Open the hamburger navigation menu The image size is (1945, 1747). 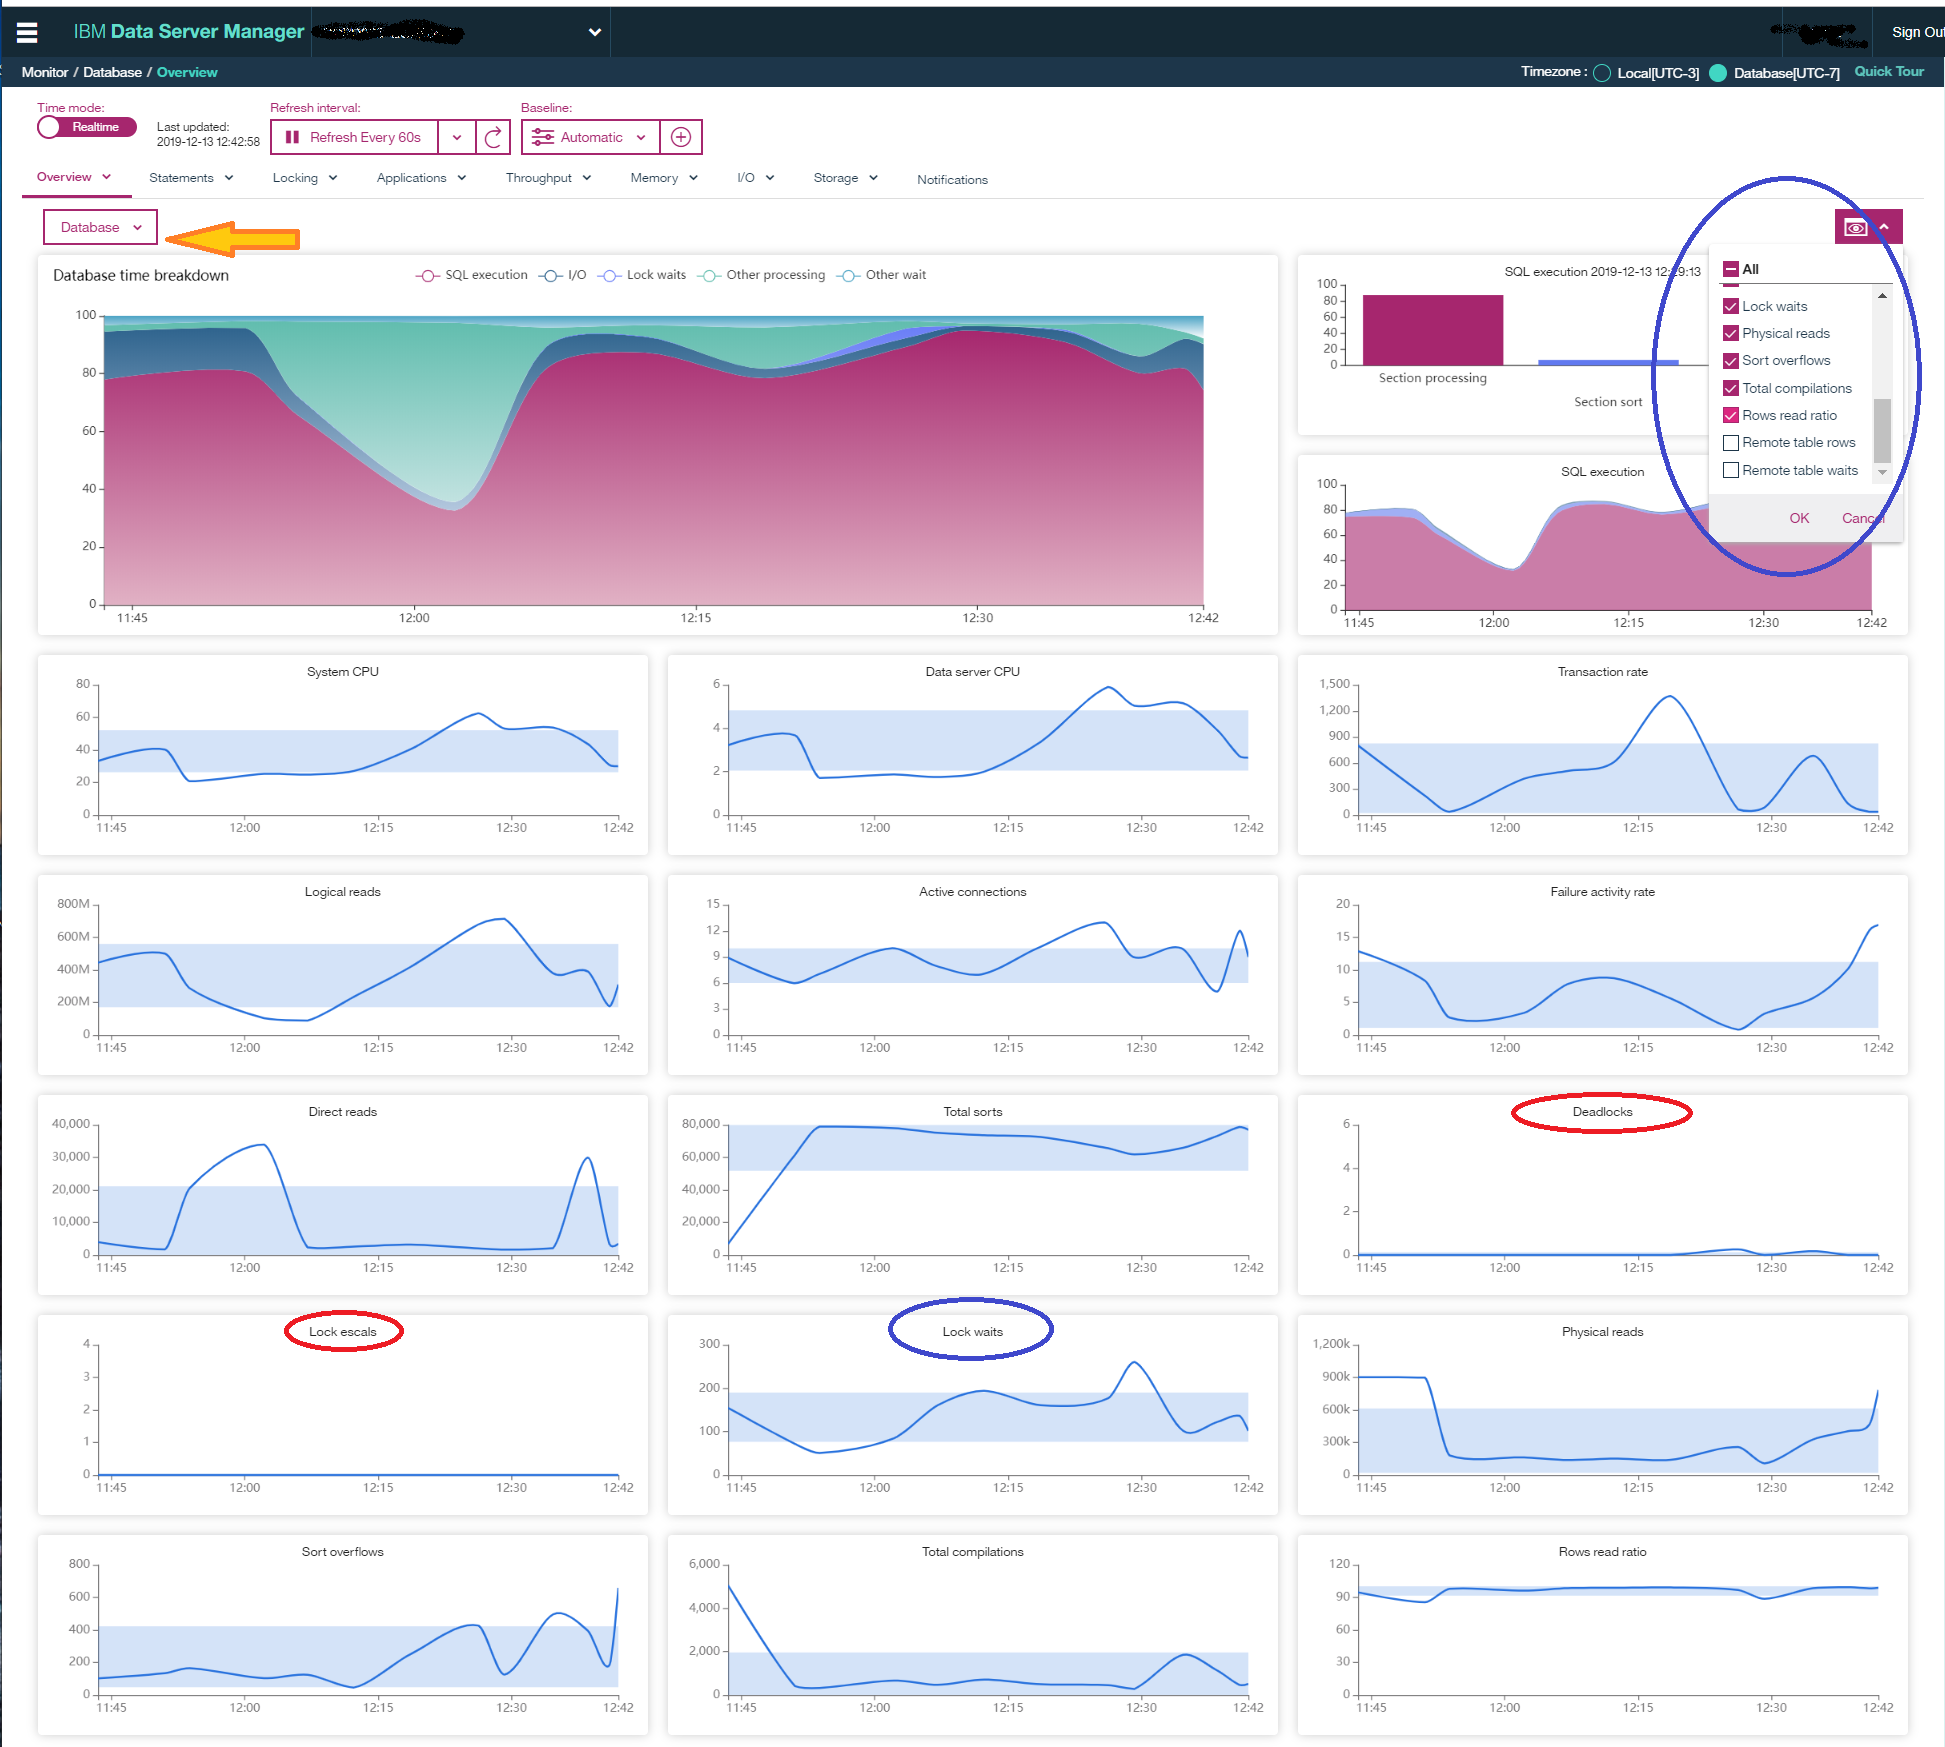(x=27, y=32)
